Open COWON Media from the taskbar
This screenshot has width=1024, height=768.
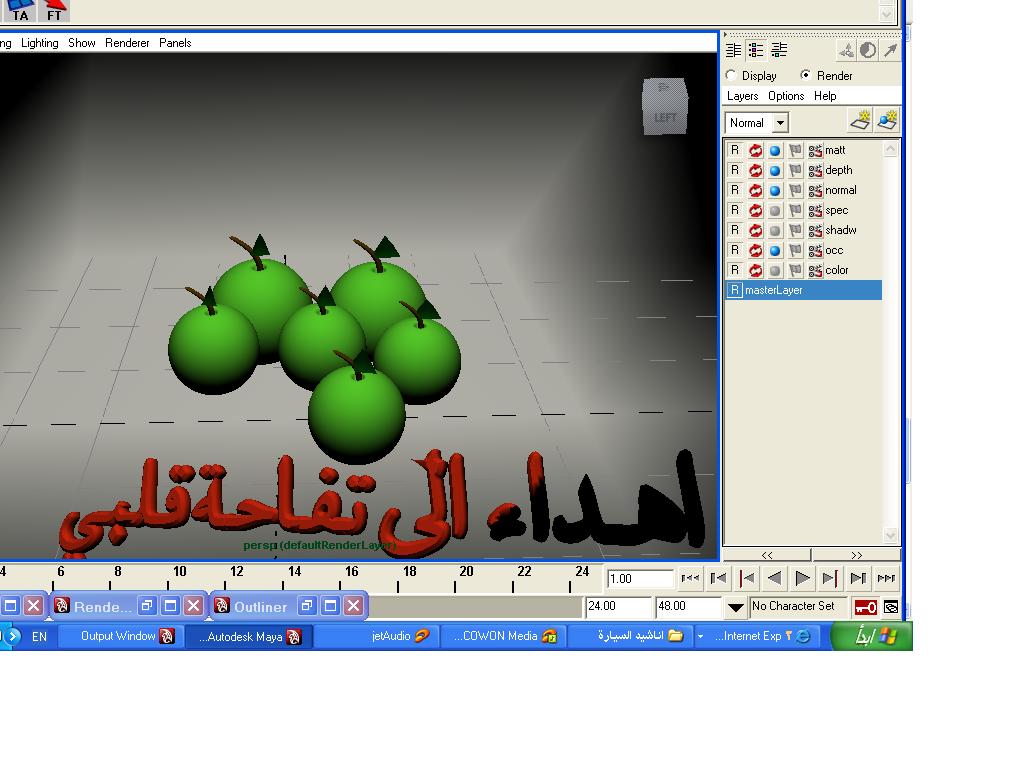(x=504, y=636)
